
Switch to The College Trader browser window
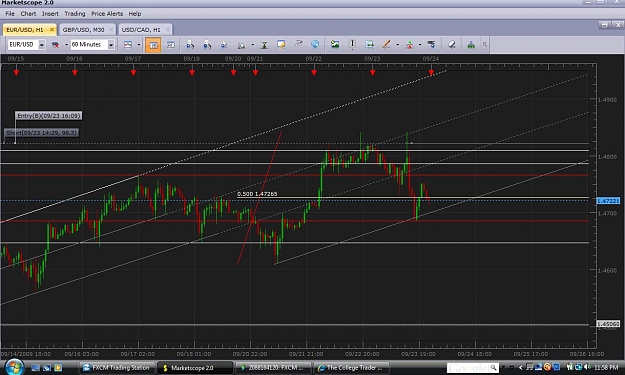[x=351, y=368]
